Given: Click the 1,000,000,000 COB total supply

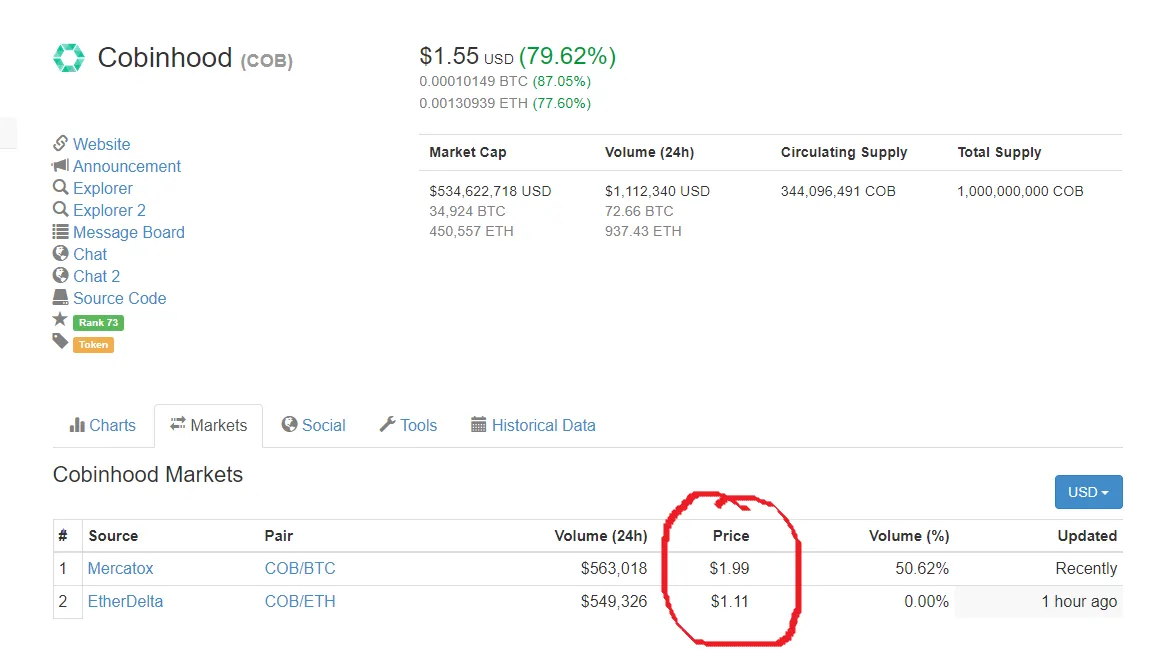Looking at the screenshot, I should (1020, 191).
